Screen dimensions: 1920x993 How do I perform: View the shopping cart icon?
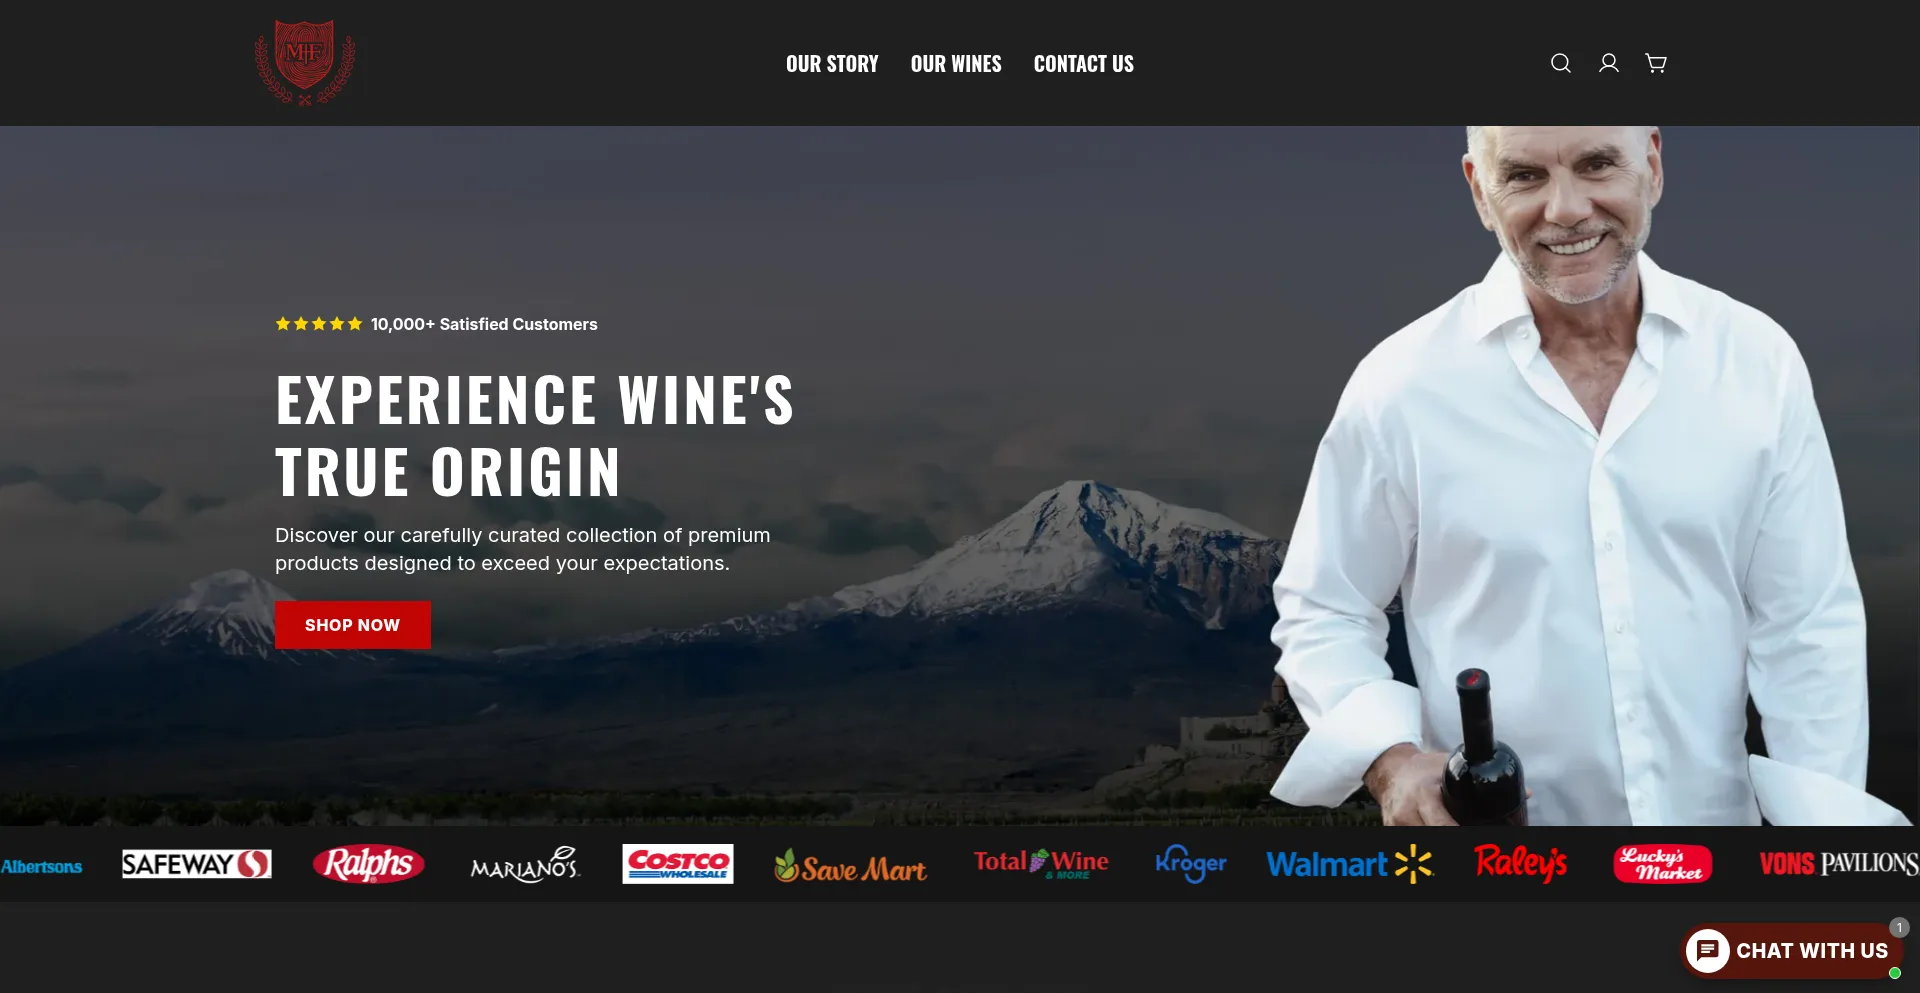coord(1656,63)
